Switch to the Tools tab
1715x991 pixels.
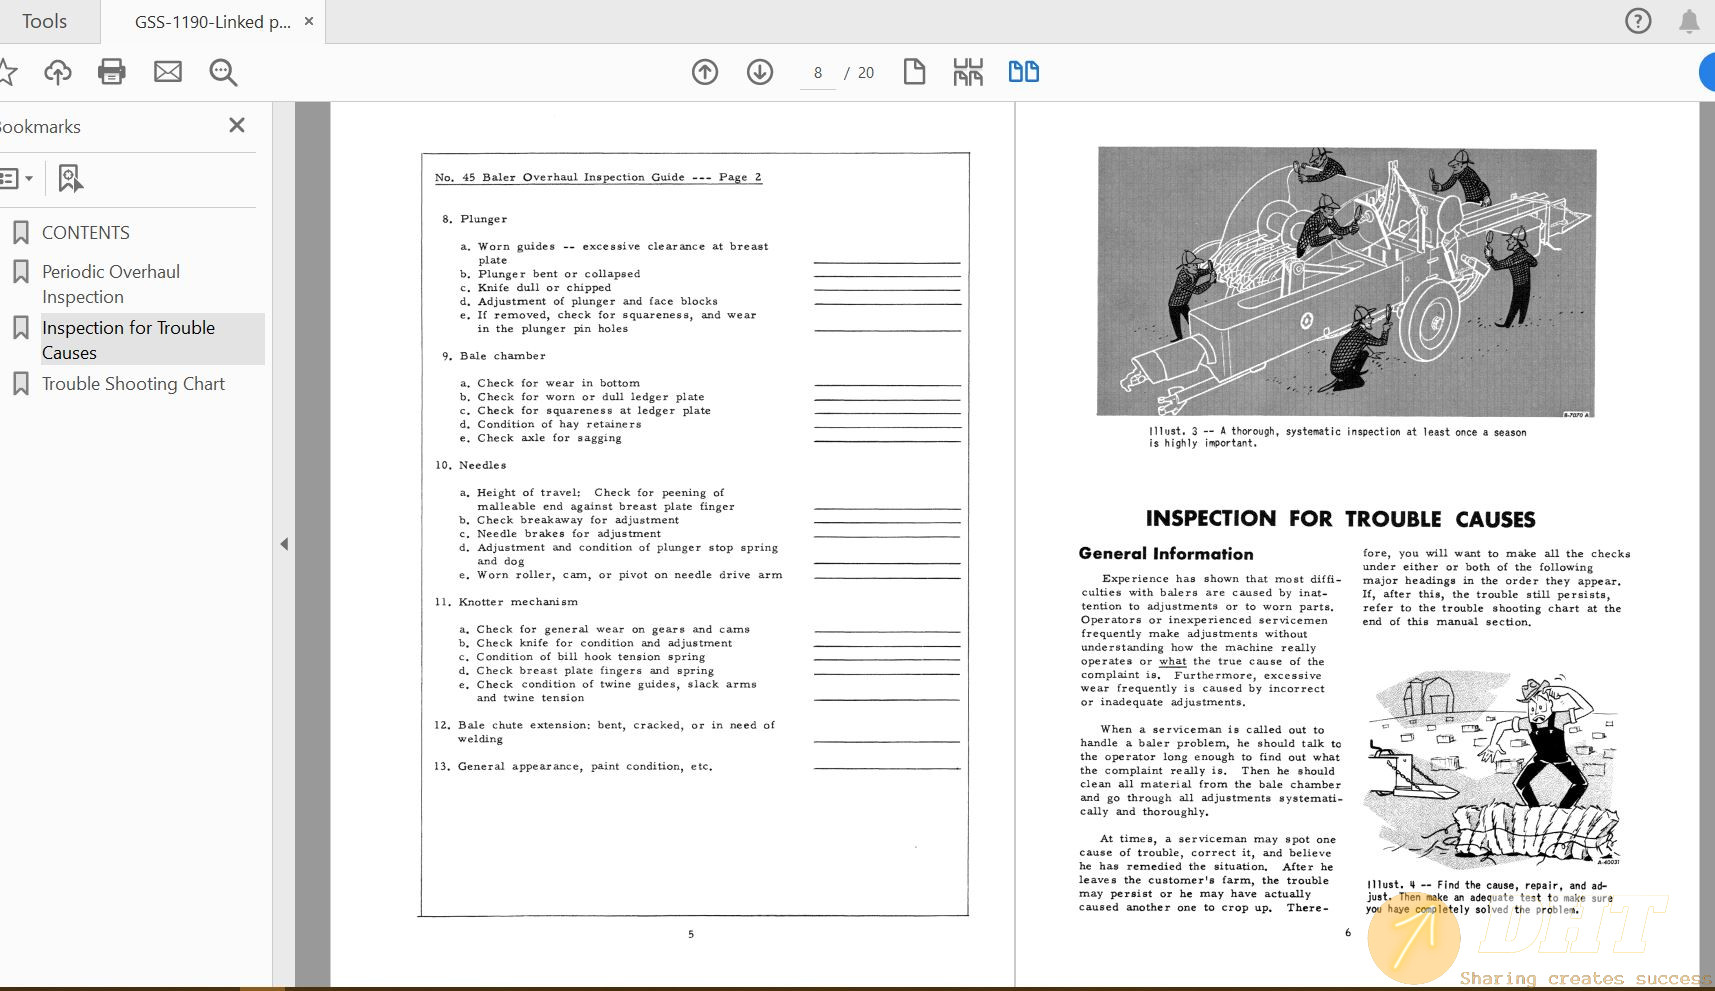click(45, 21)
